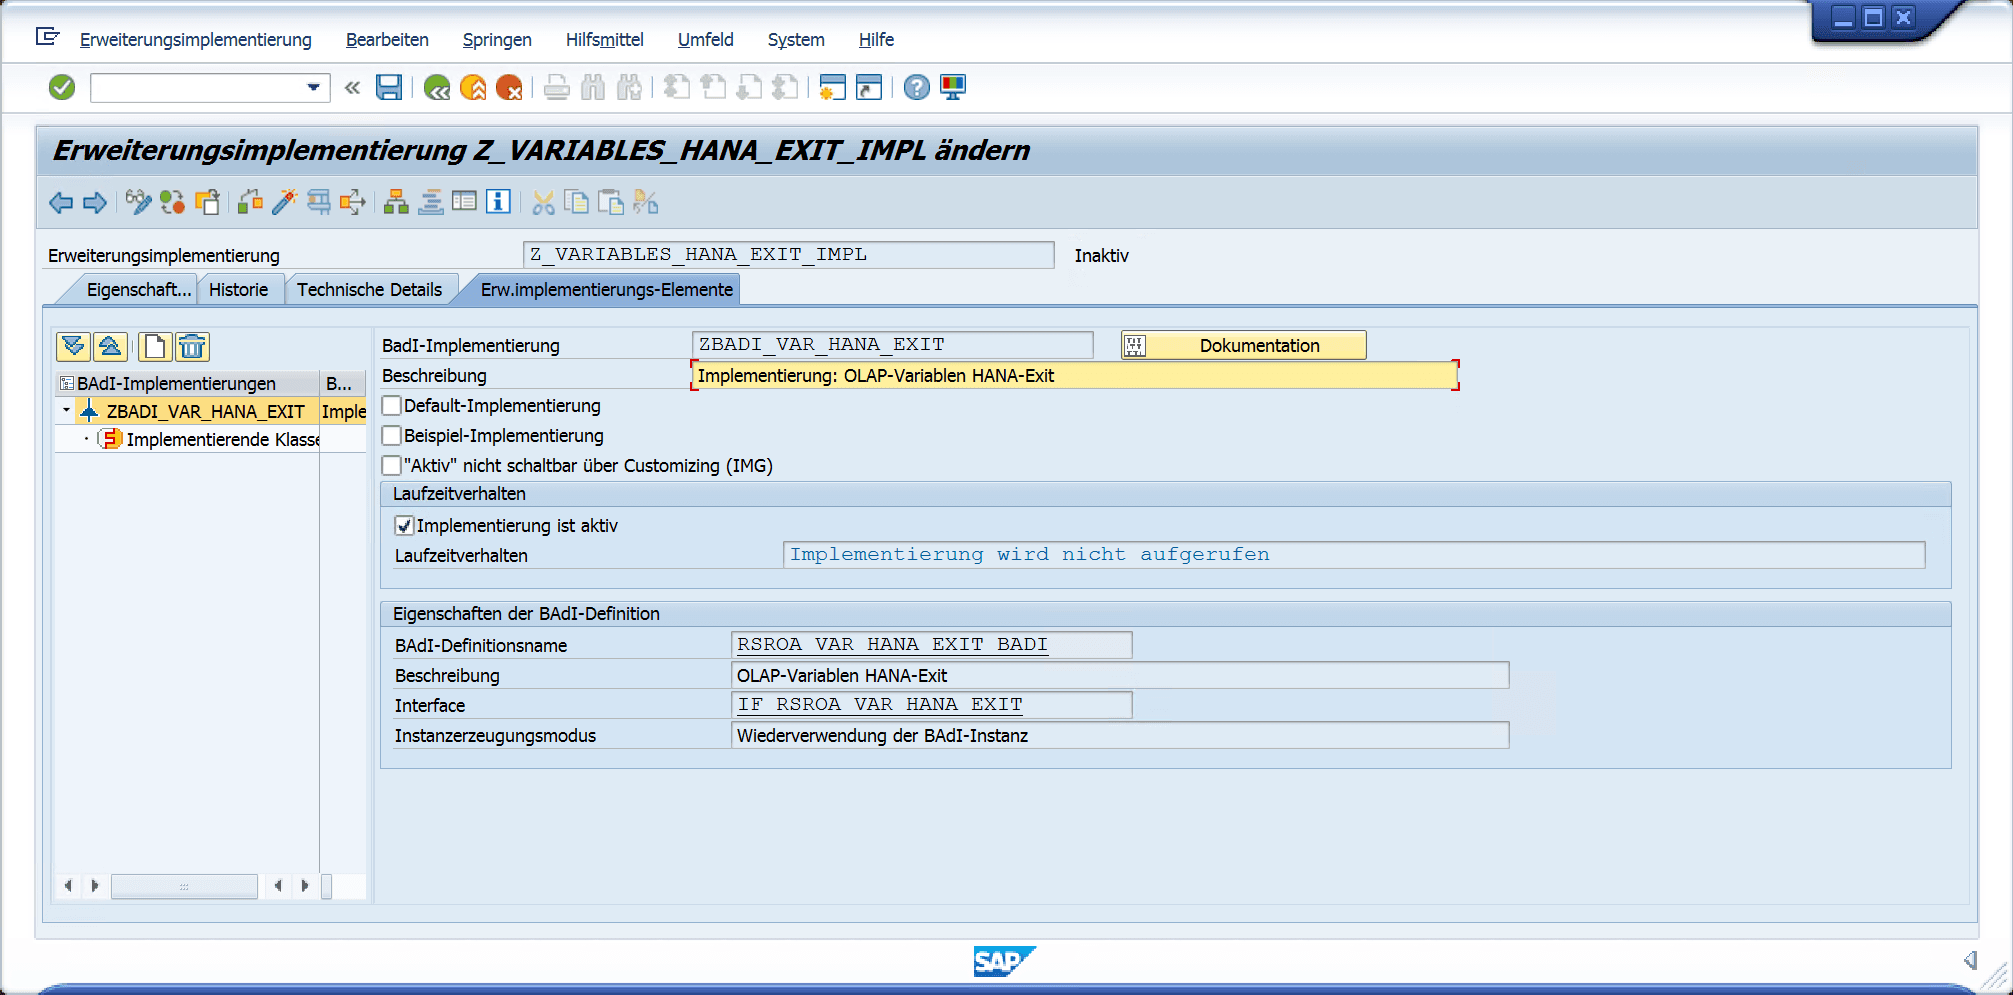Image resolution: width=2013 pixels, height=995 pixels.
Task: Open the System menu
Action: click(796, 40)
